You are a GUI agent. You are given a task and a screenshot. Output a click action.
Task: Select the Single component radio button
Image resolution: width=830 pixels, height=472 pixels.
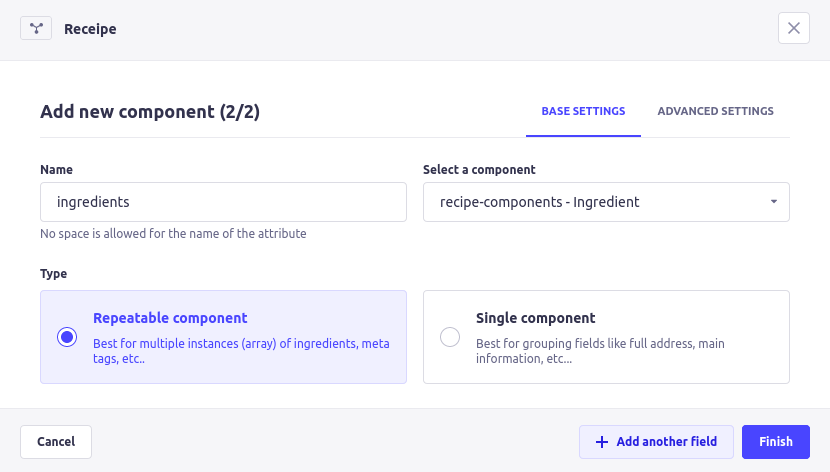(450, 337)
